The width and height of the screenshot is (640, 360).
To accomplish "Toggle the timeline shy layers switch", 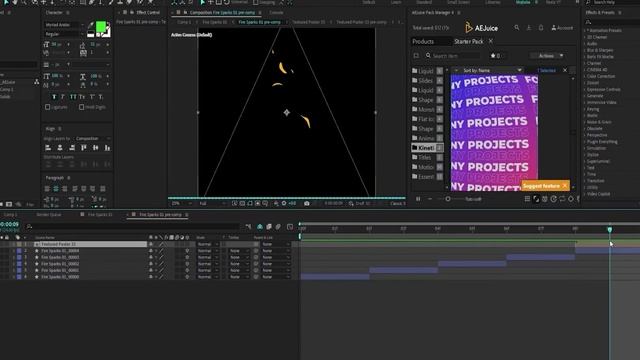I will tap(260, 227).
